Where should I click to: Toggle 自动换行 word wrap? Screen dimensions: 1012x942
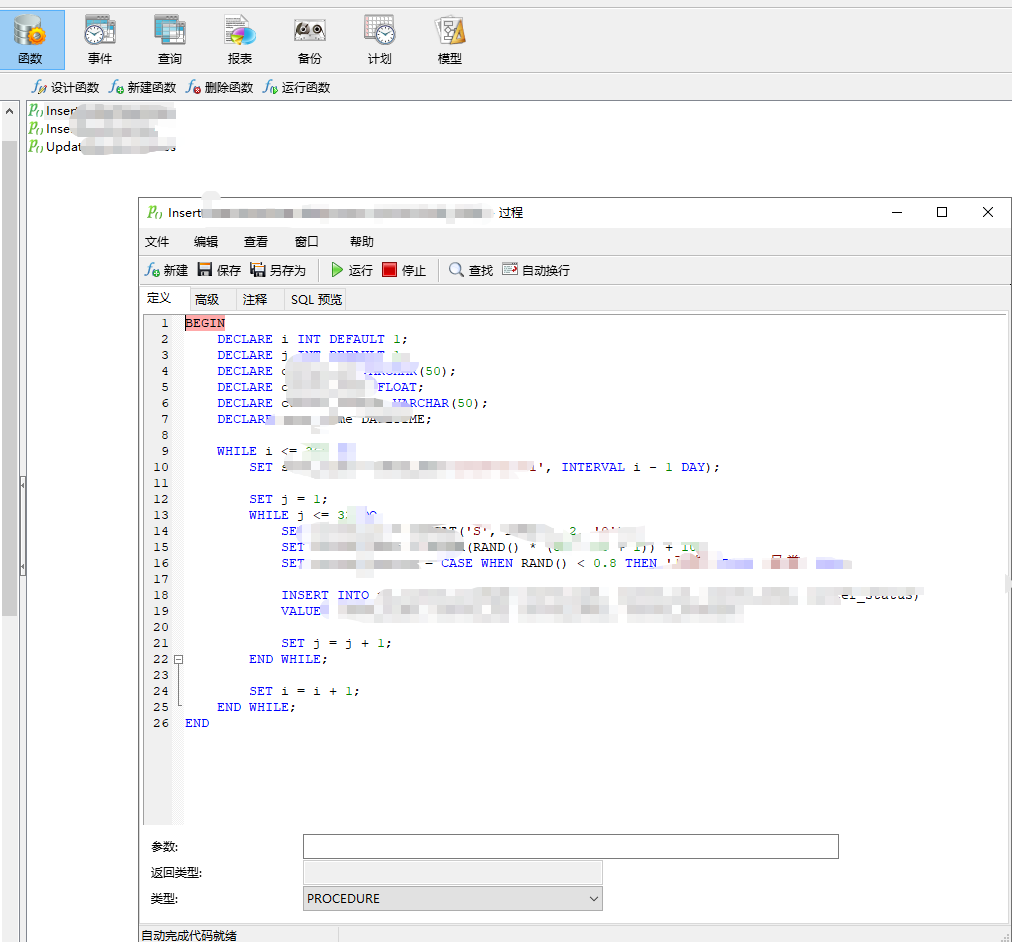point(536,270)
